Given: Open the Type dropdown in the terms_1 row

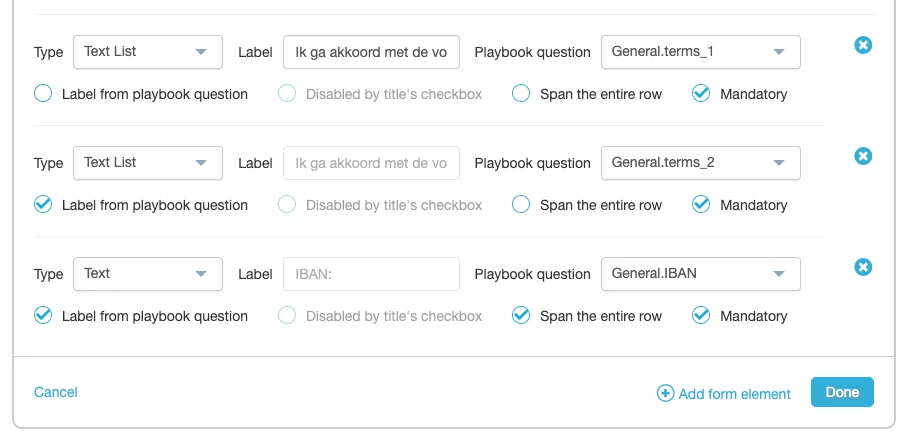Looking at the screenshot, I should point(148,52).
